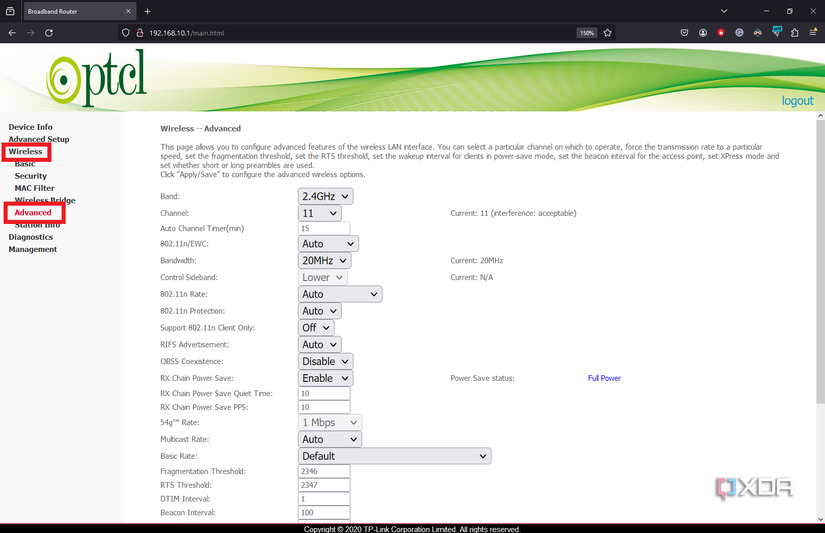Go forward using the browser forward arrow
This screenshot has width=825, height=533.
[x=31, y=33]
